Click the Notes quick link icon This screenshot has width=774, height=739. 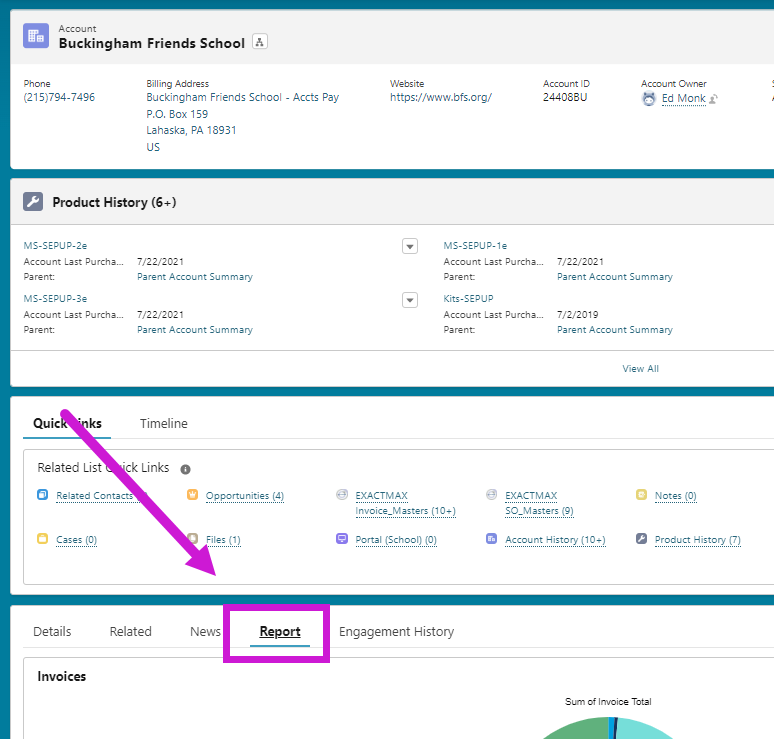point(641,495)
